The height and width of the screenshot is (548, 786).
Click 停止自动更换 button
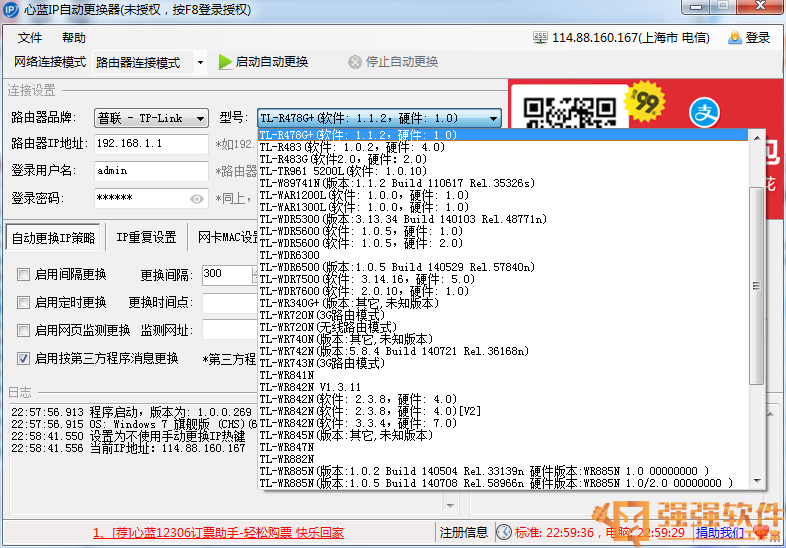(394, 62)
